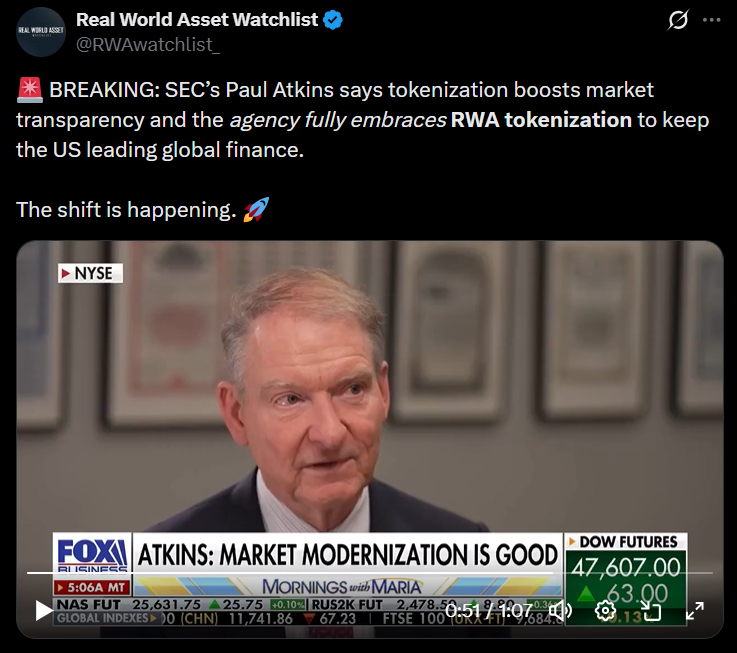Click the 0:51 / 1:07 time display
737x653 pixels.
[488, 611]
